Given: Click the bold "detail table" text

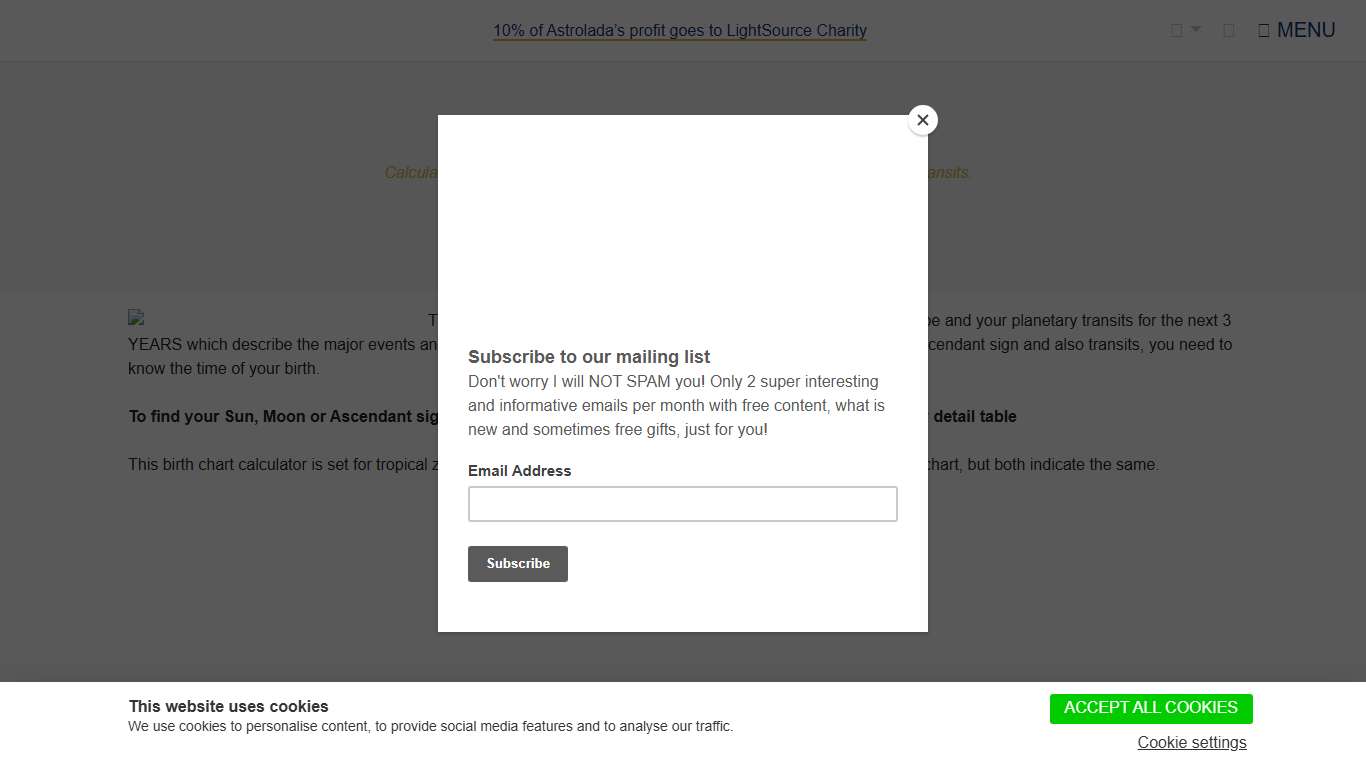Looking at the screenshot, I should click(x=974, y=416).
